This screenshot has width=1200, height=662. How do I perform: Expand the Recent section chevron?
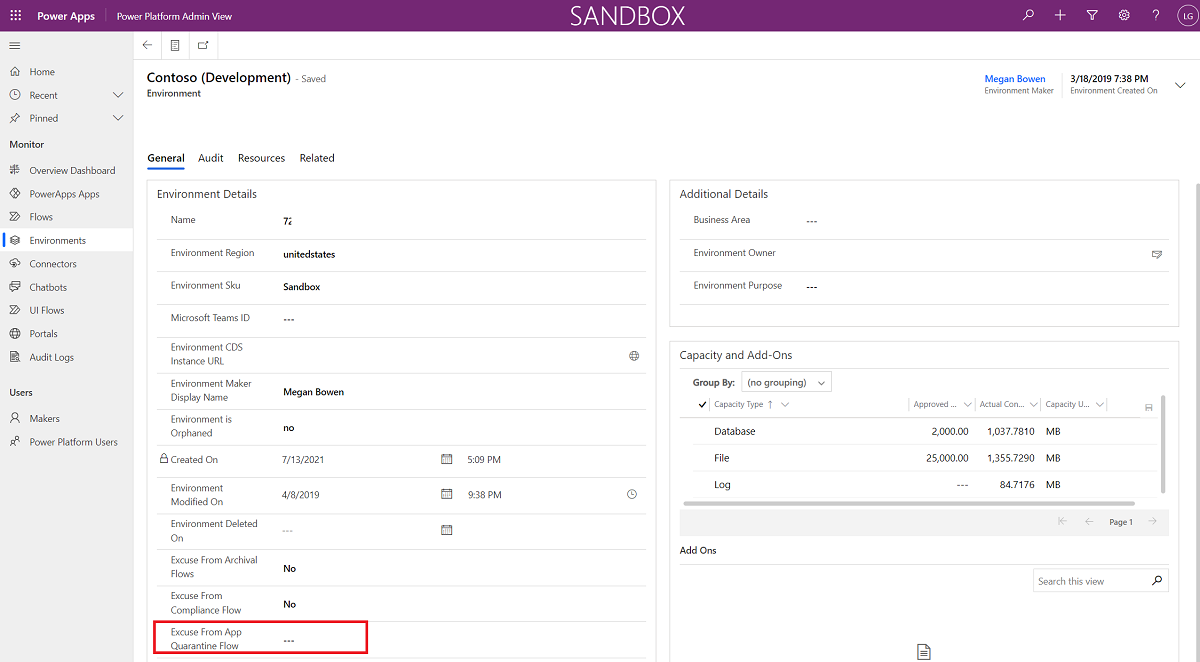(118, 95)
